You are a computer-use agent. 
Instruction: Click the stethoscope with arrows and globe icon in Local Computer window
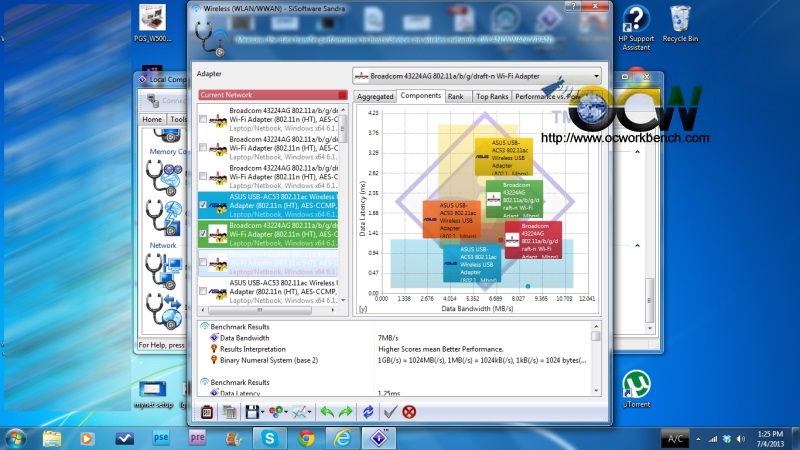pyautogui.click(x=164, y=310)
